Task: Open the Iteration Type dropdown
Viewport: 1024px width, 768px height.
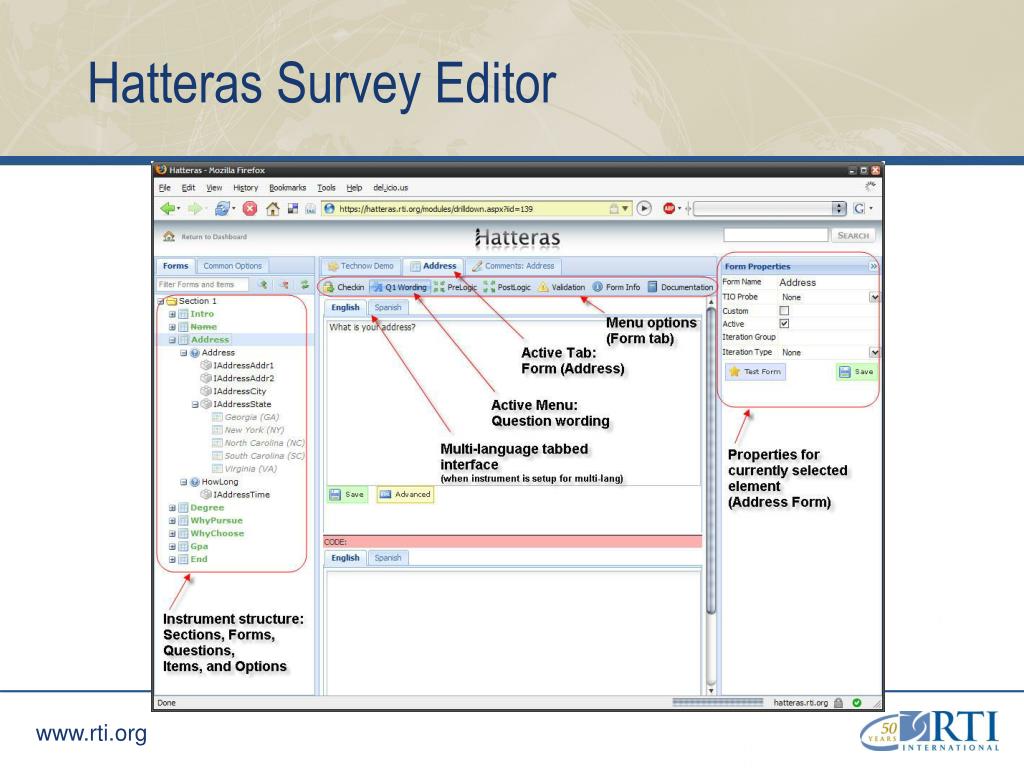Action: pos(874,352)
